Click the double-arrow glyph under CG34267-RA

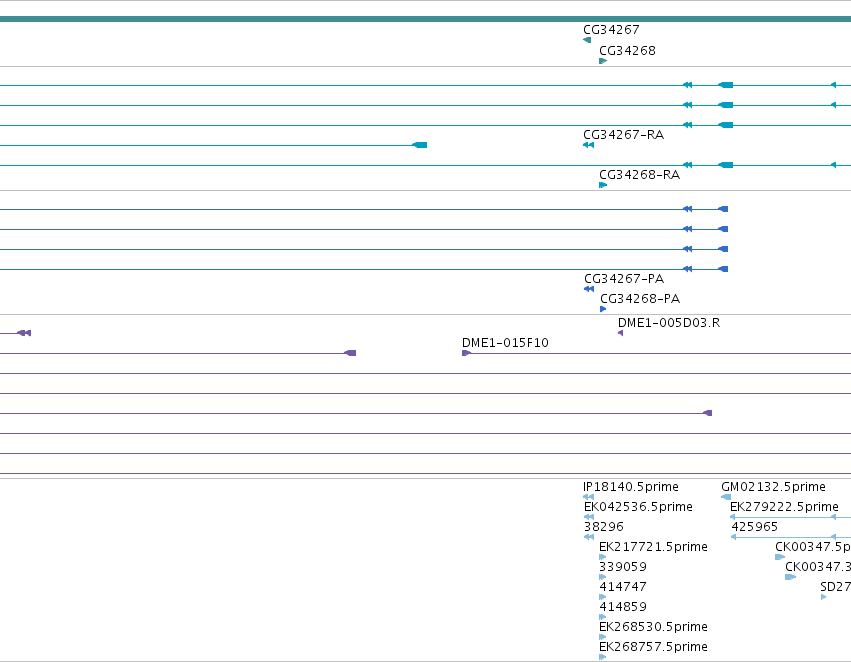588,145
